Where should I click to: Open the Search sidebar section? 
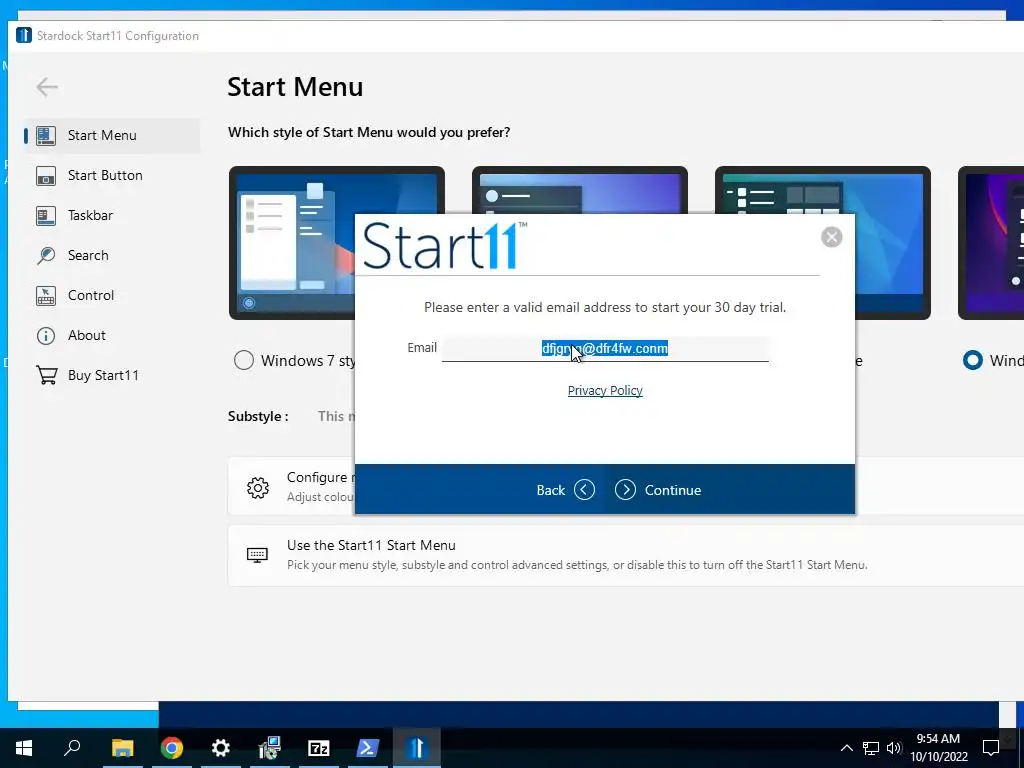(112, 255)
